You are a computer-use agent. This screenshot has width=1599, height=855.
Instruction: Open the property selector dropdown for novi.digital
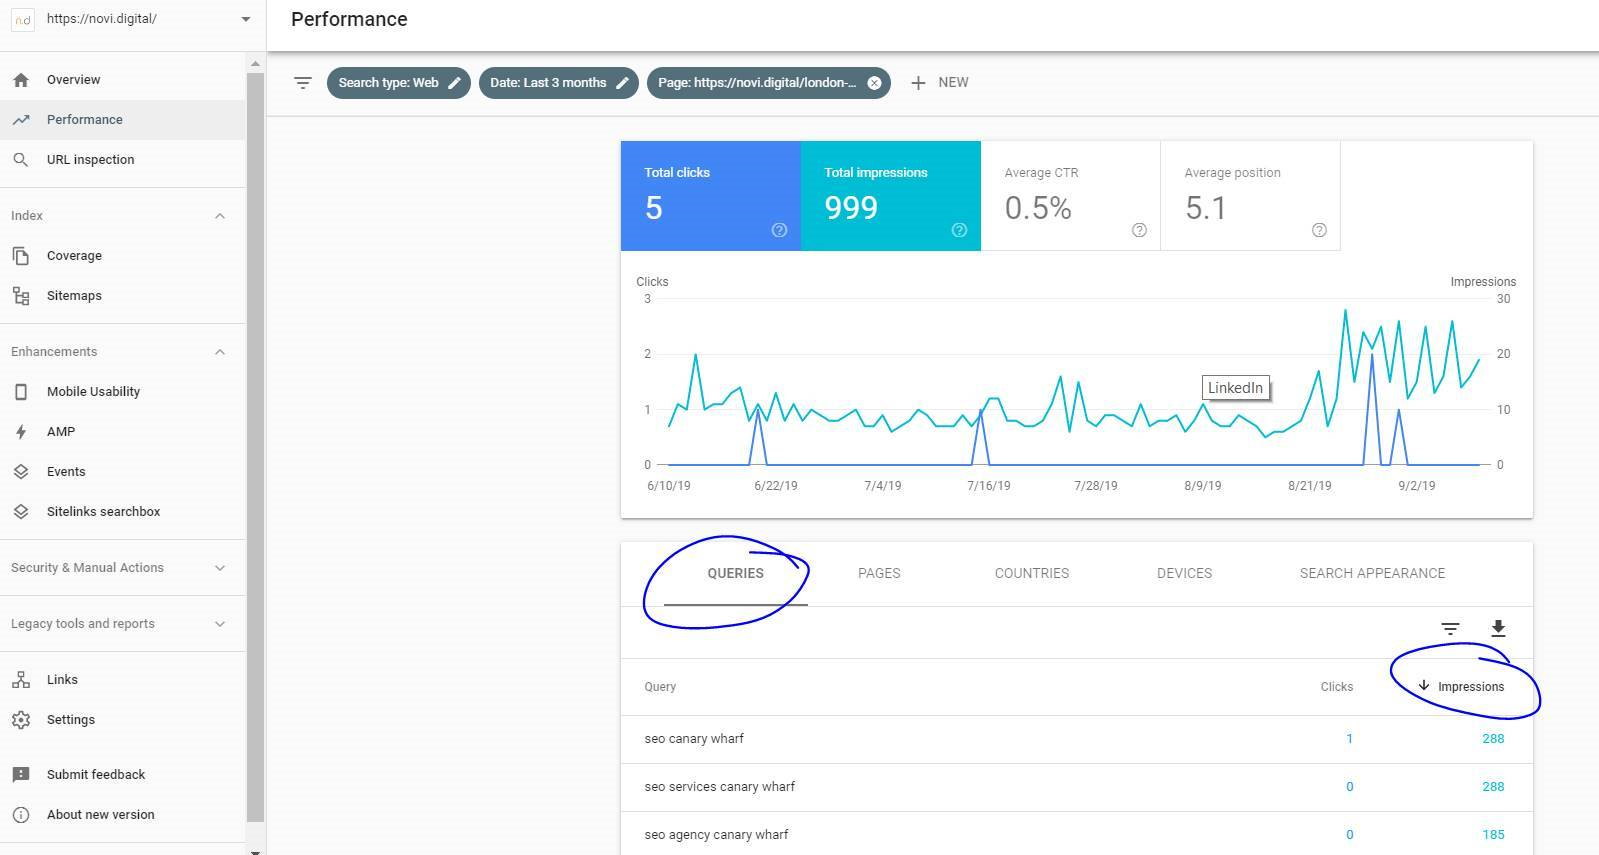(x=246, y=19)
